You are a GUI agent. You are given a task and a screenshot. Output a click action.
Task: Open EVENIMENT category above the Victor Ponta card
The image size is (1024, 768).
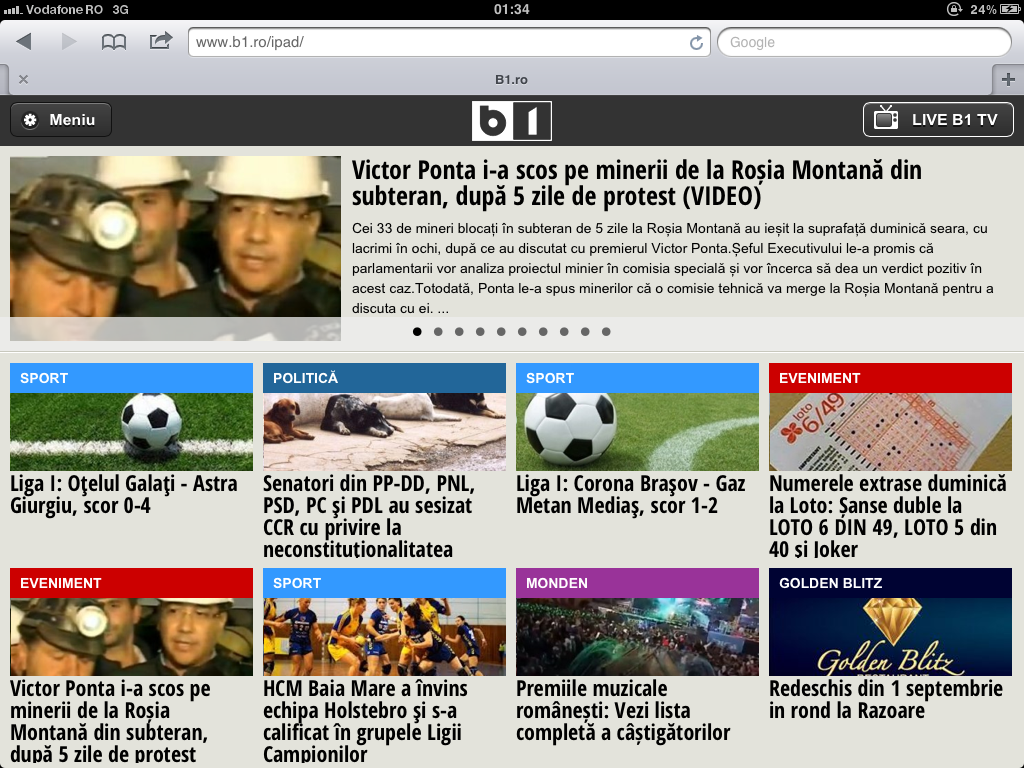131,583
